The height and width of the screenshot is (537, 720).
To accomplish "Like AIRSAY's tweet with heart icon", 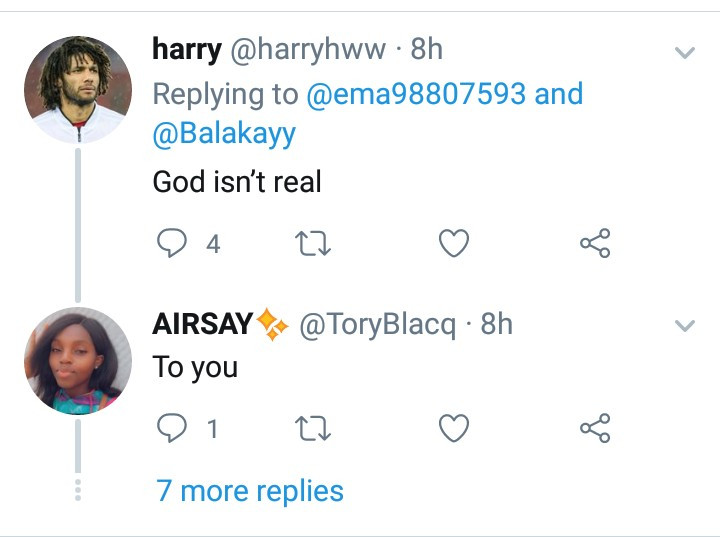I will click(x=454, y=428).
